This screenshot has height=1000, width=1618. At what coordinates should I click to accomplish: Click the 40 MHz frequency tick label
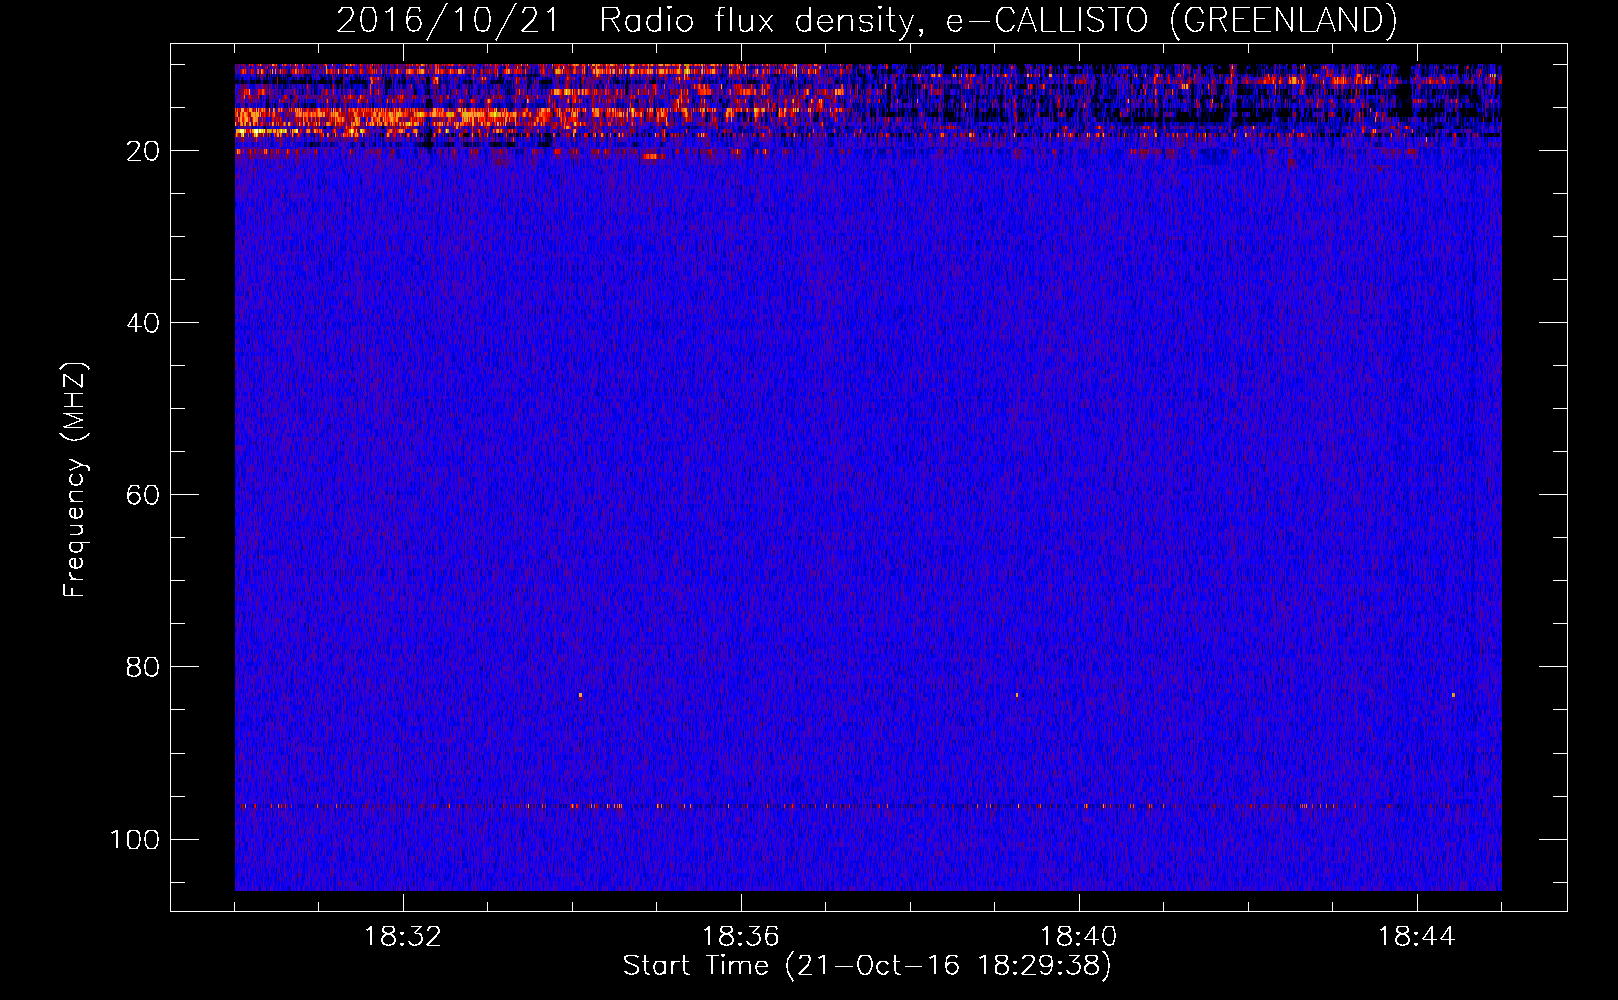(144, 323)
